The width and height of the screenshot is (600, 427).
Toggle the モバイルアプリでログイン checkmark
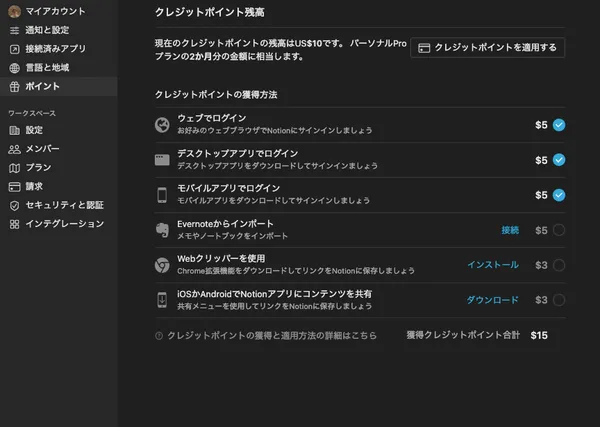pos(559,195)
